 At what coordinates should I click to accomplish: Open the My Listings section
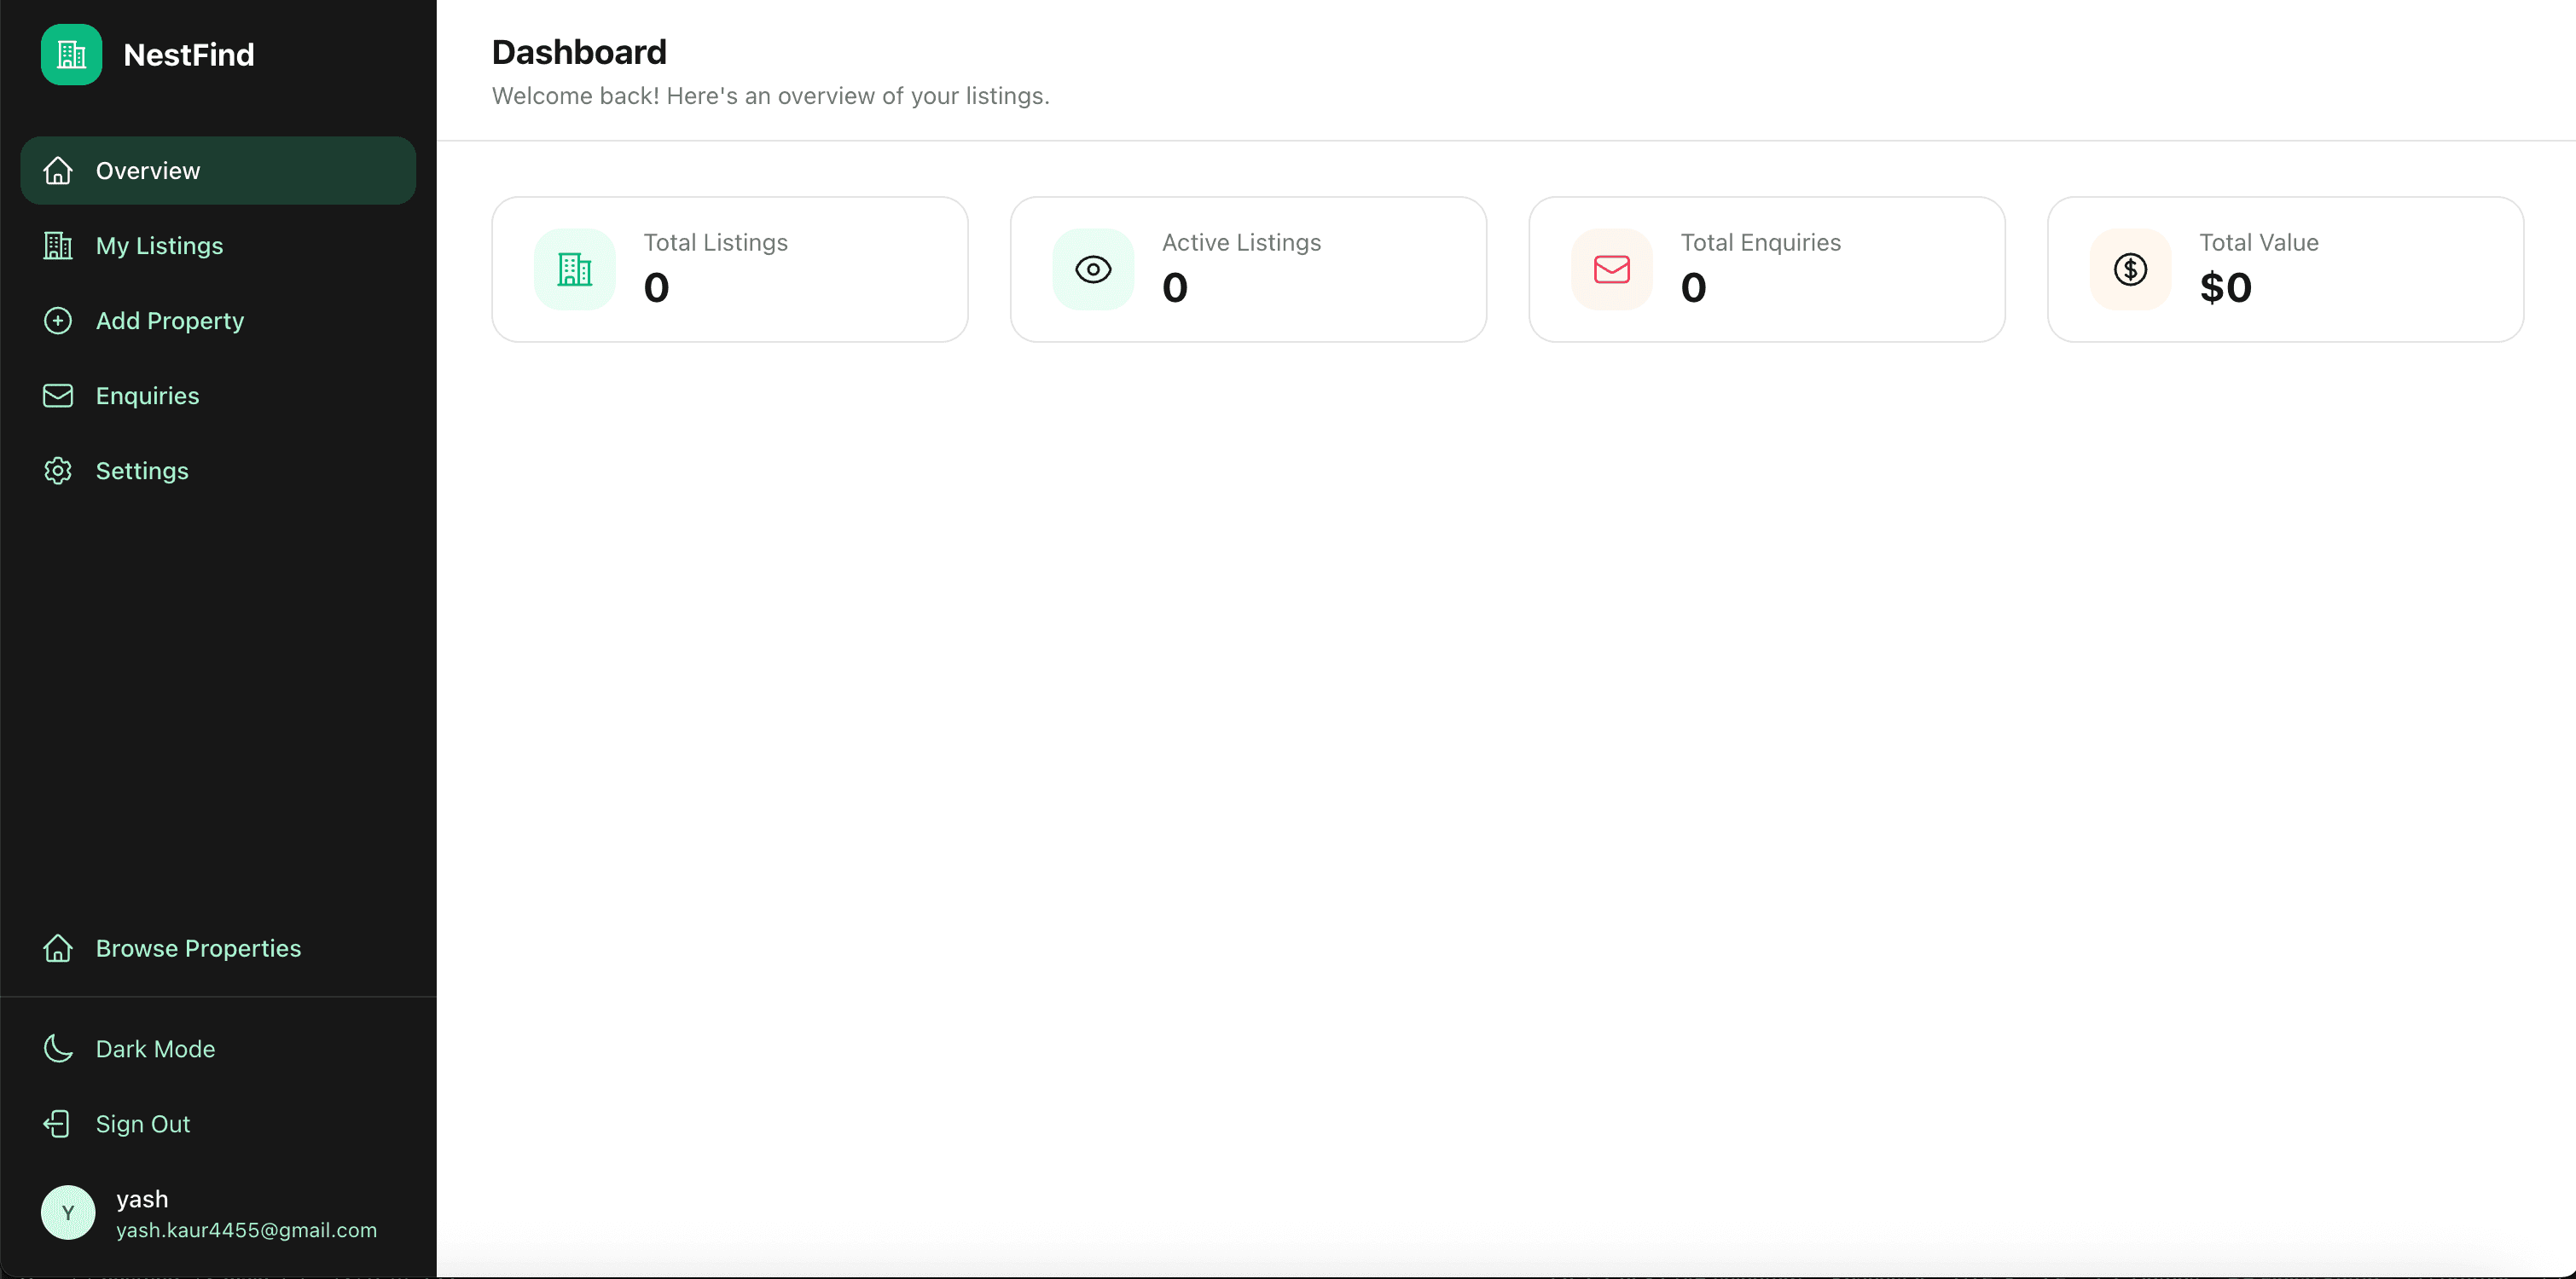pyautogui.click(x=159, y=245)
